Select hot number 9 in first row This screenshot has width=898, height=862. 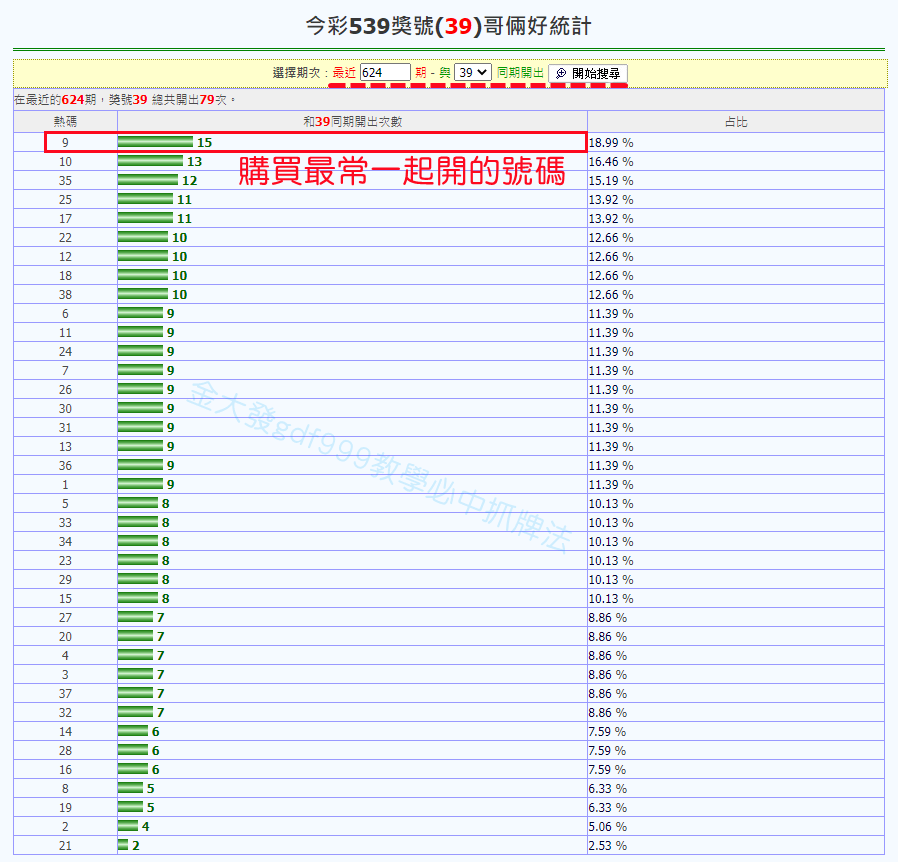65,143
